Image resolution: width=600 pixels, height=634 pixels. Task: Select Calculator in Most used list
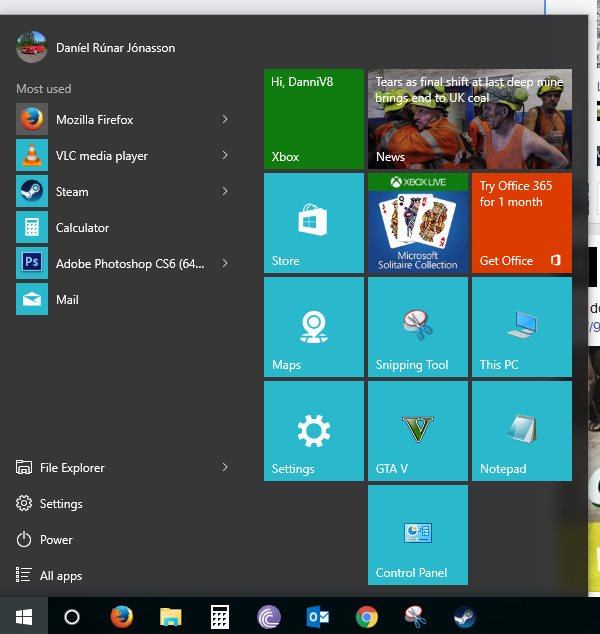tap(82, 228)
